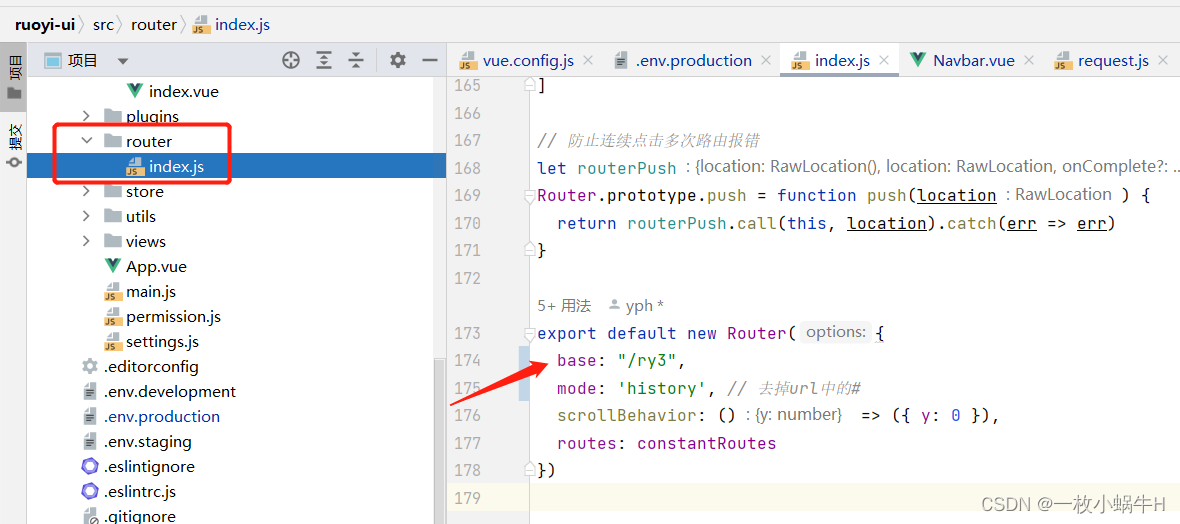Close the .env.production editor tab
Image resolution: width=1180 pixels, height=524 pixels.
click(766, 61)
